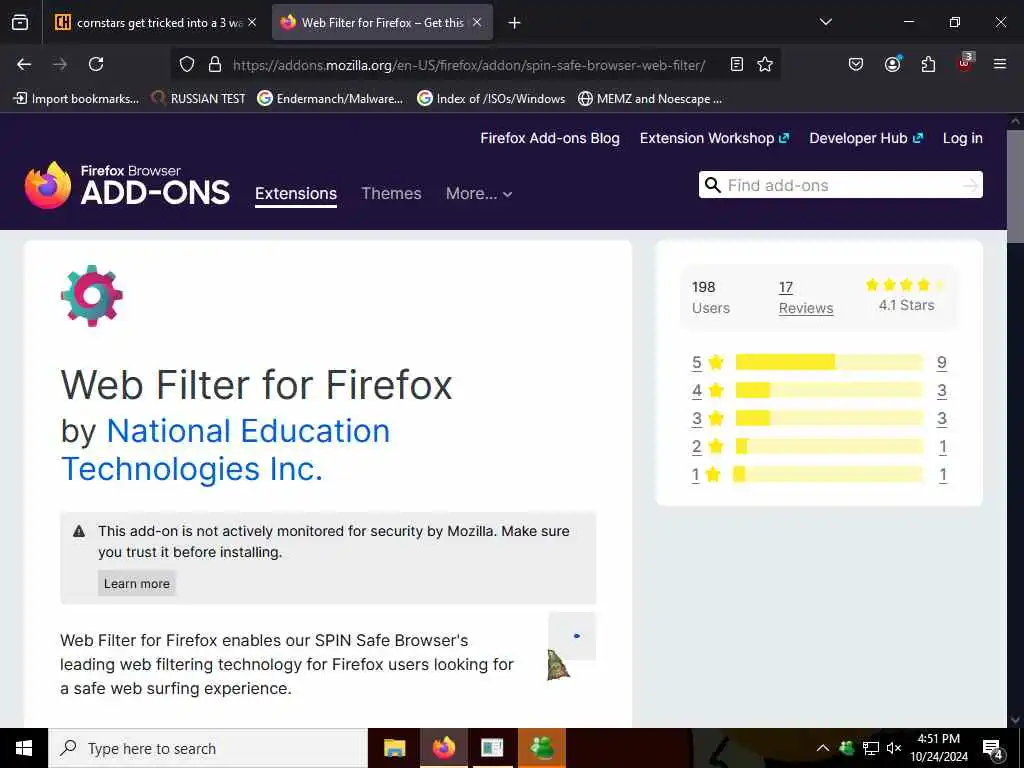The height and width of the screenshot is (768, 1024).
Task: Open the Index of /ISOs/Windows bookmark
Action: [x=491, y=99]
